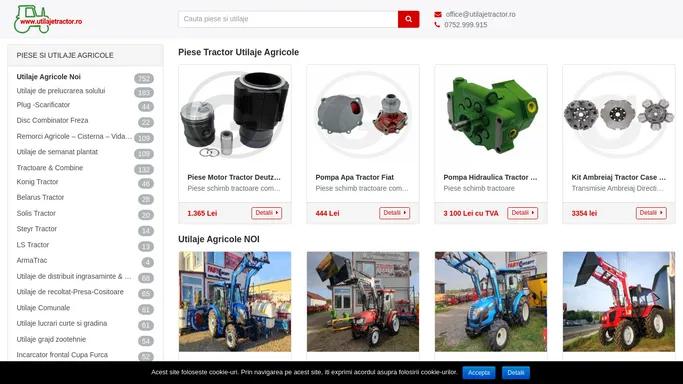Click Detalii for the 1.365 Lei product

[267, 213]
